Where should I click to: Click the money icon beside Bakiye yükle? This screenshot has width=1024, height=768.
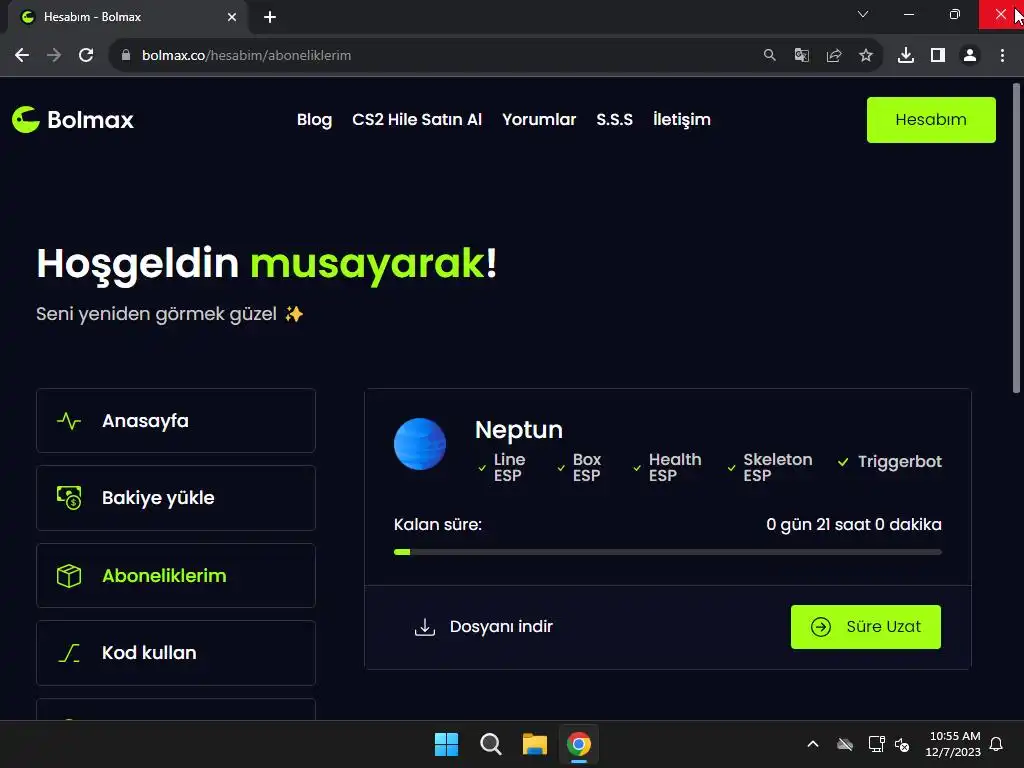(x=69, y=498)
